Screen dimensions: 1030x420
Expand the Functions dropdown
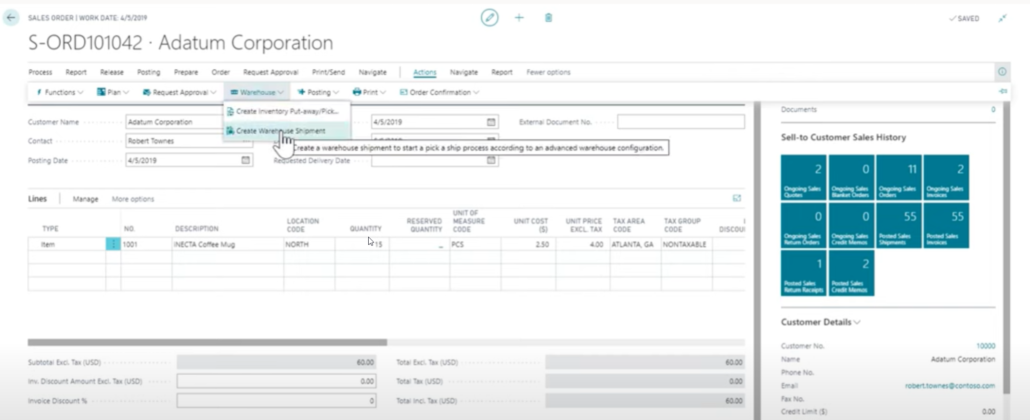coord(60,92)
